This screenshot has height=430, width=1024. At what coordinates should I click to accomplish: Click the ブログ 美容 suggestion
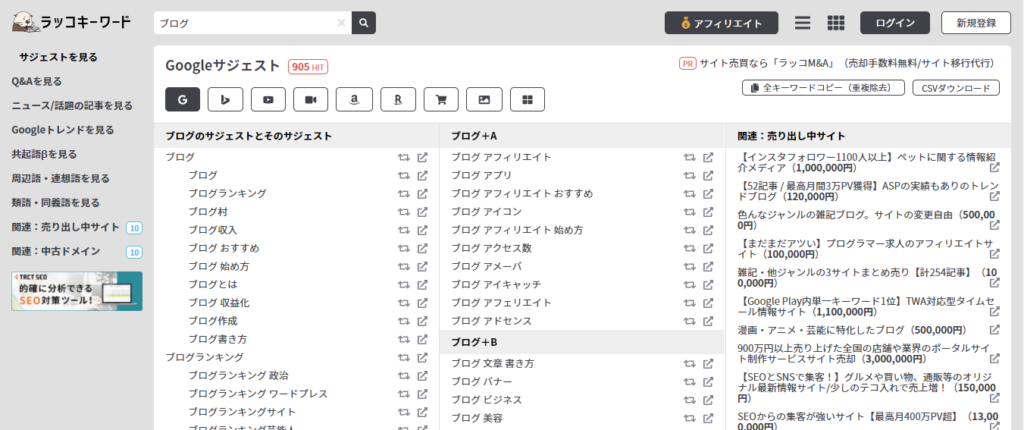click(x=477, y=418)
